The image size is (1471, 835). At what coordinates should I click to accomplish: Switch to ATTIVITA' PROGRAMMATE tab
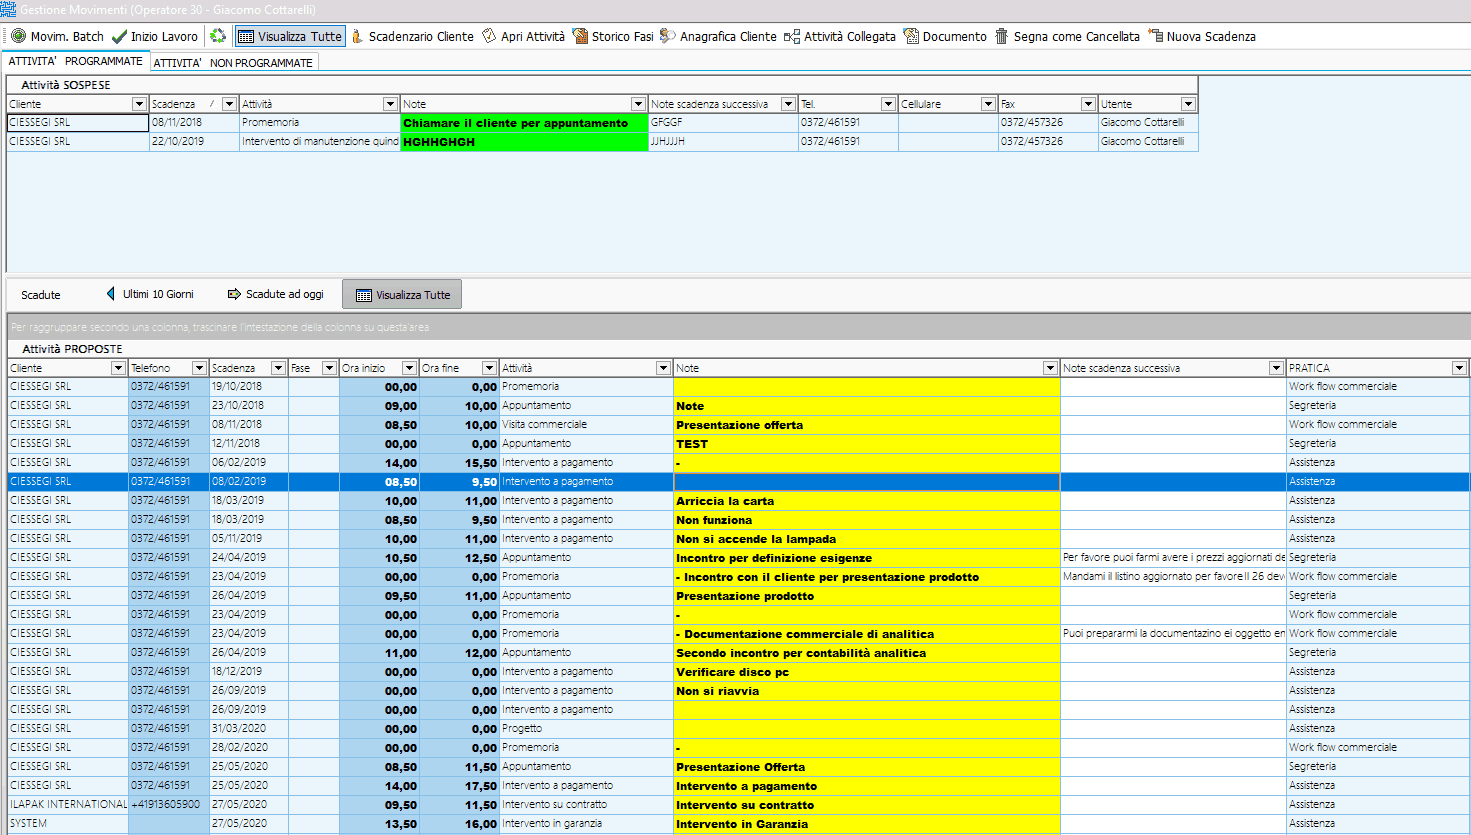(76, 61)
